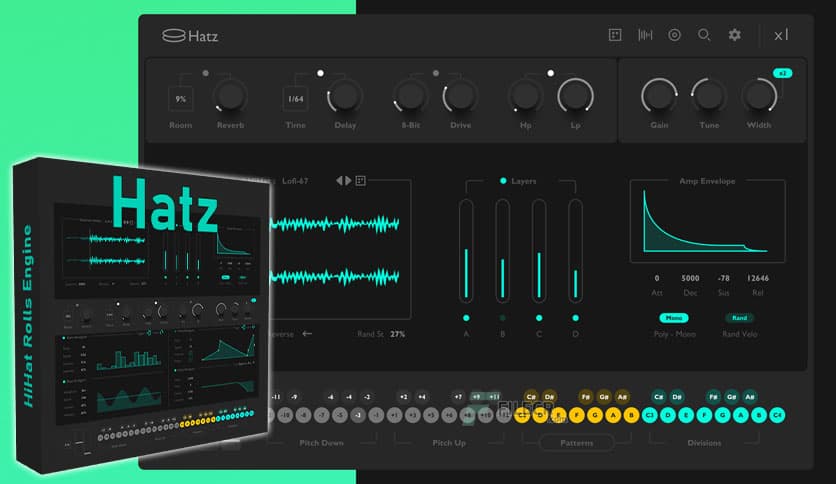Viewport: 836px width, 484px height.
Task: Click the upper waveform display
Action: coord(336,224)
